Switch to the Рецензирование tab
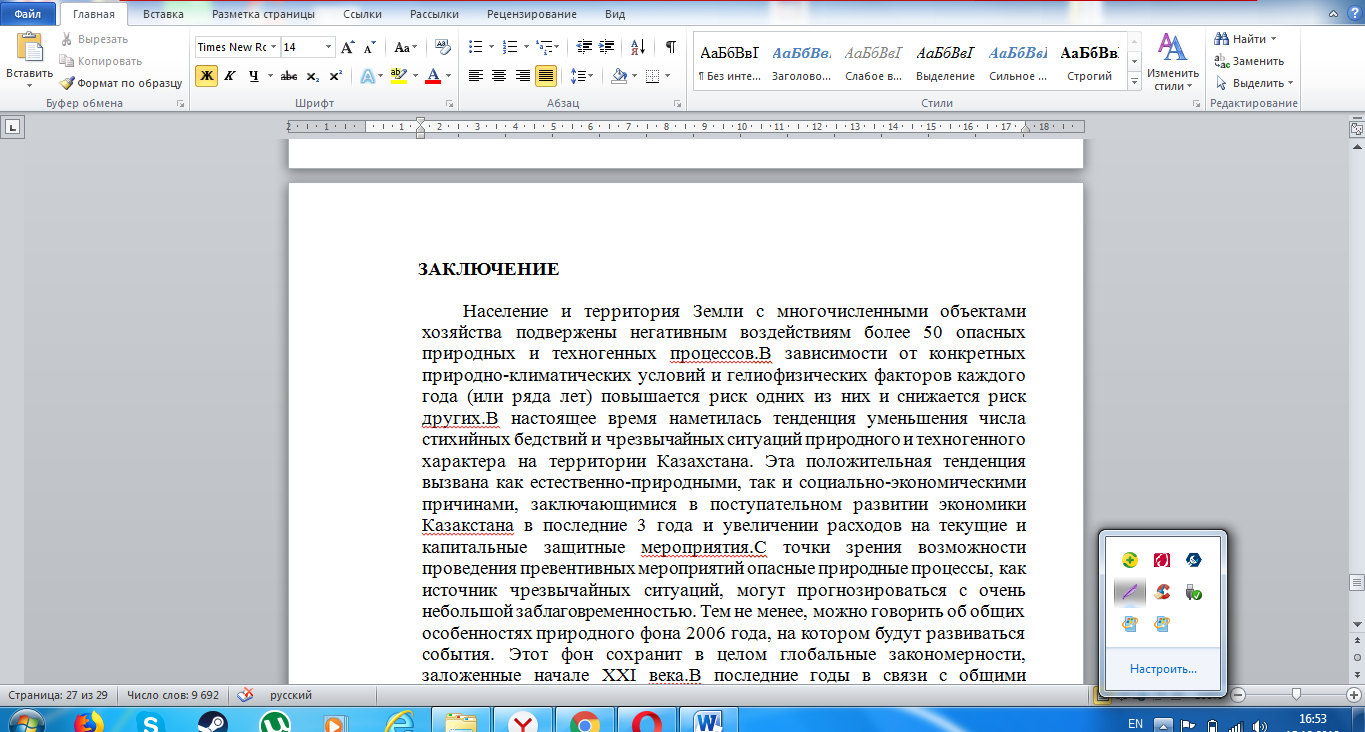The height and width of the screenshot is (732, 1365). coord(532,15)
